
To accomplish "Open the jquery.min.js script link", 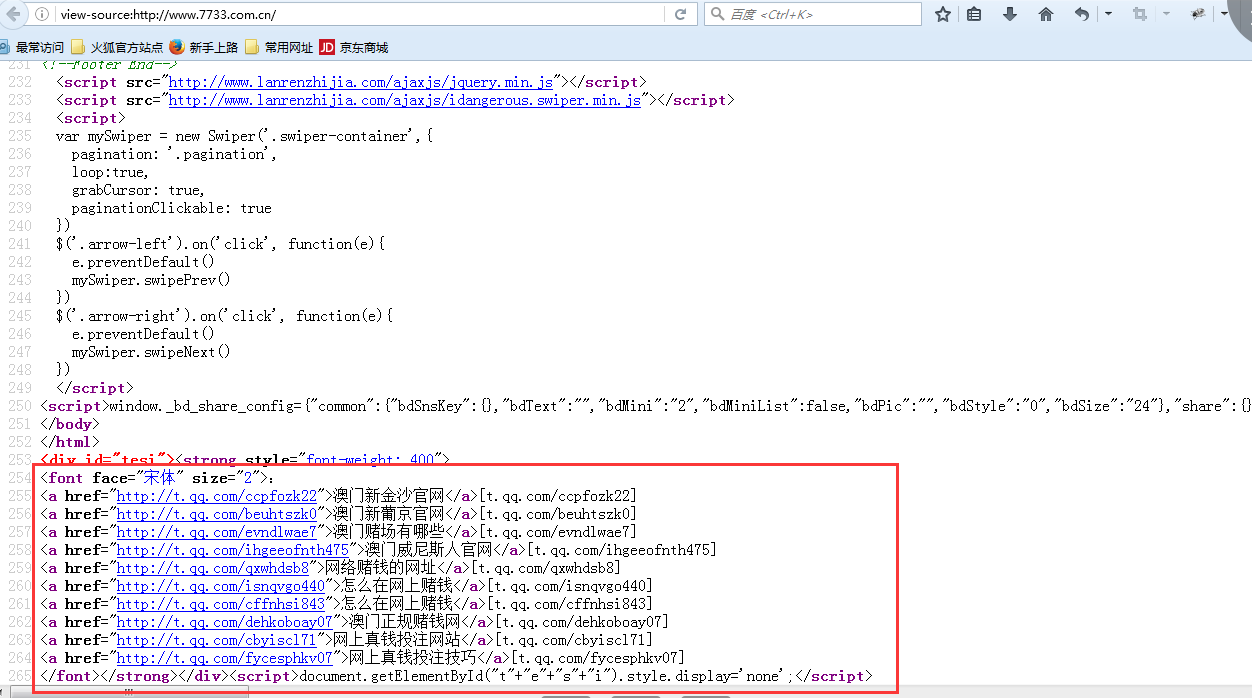I will (x=361, y=82).
